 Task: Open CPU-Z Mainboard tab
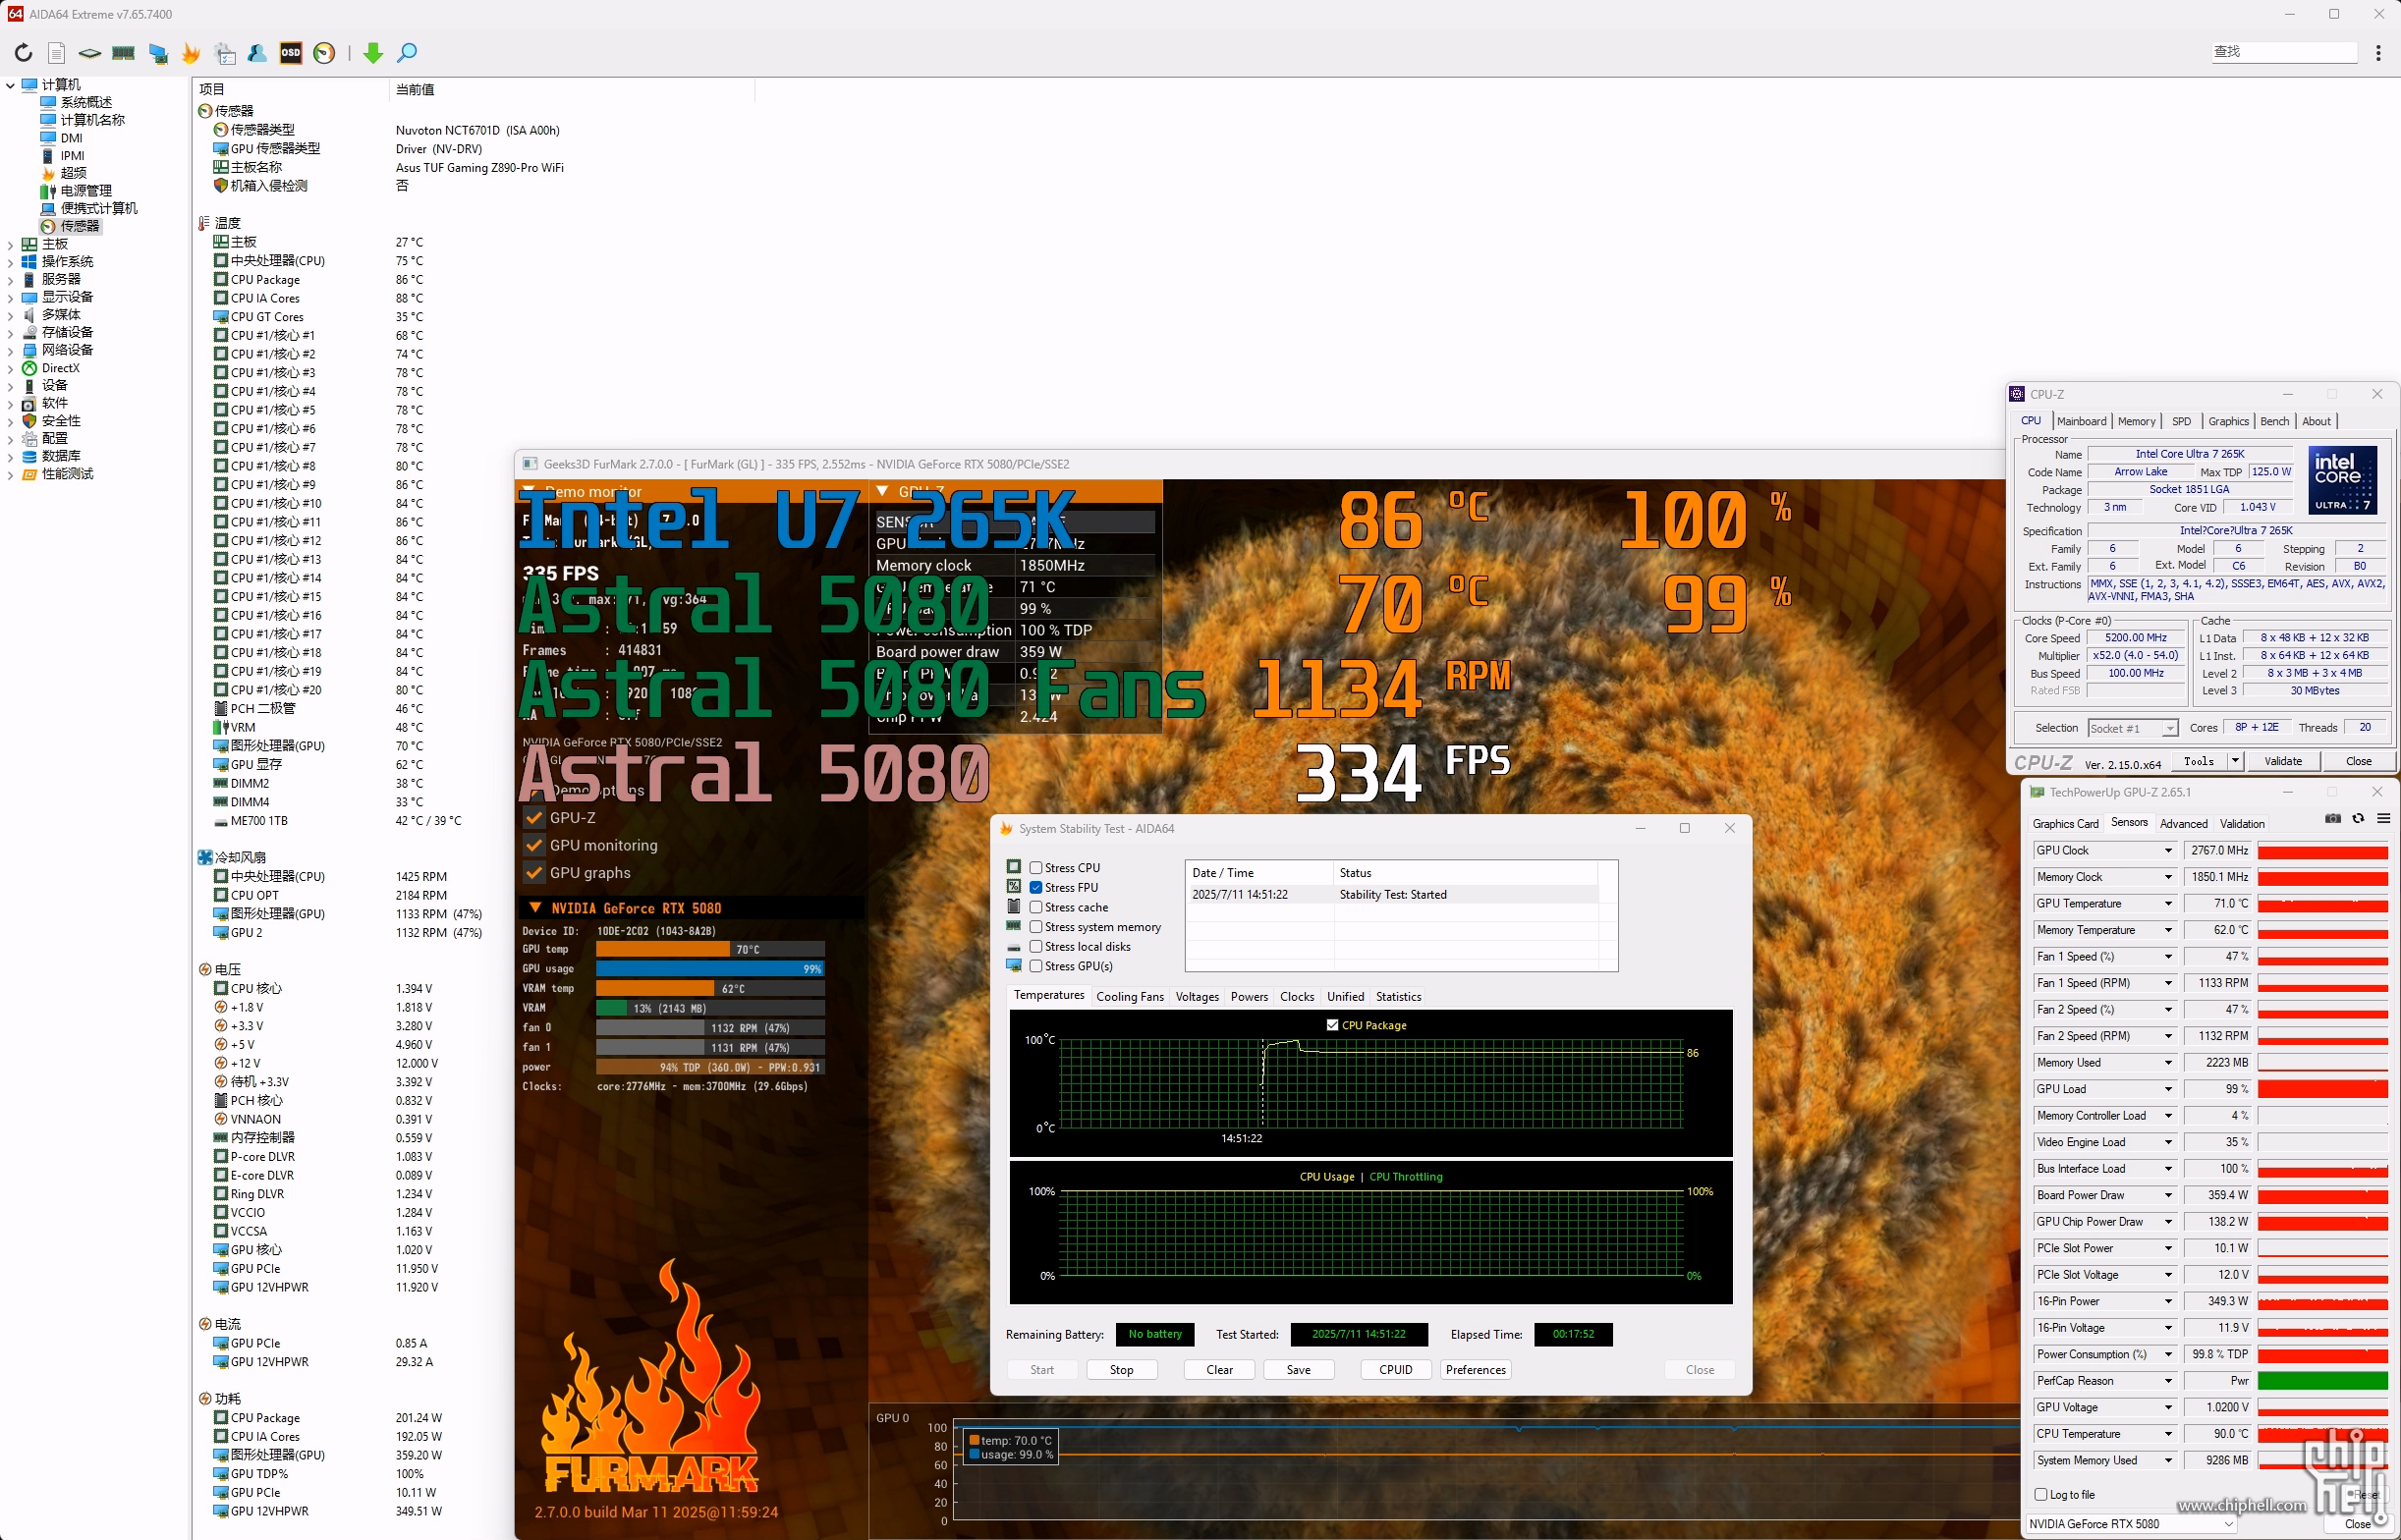2082,422
